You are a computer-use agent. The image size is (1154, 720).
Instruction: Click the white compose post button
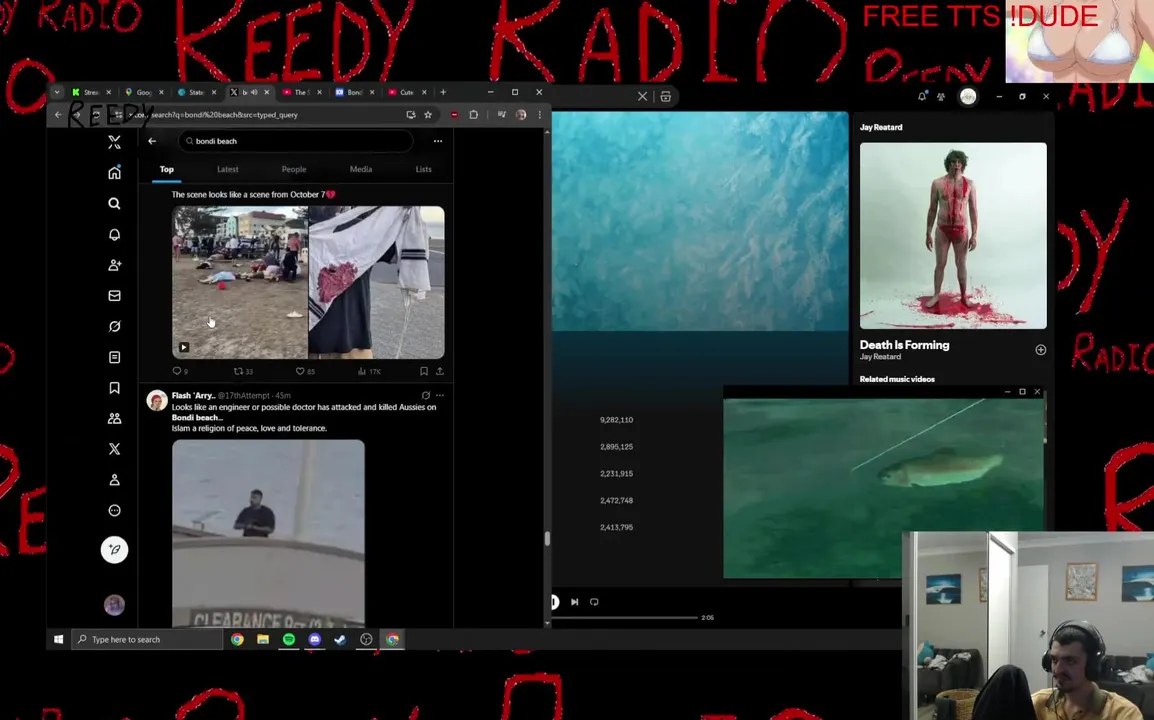pos(114,550)
